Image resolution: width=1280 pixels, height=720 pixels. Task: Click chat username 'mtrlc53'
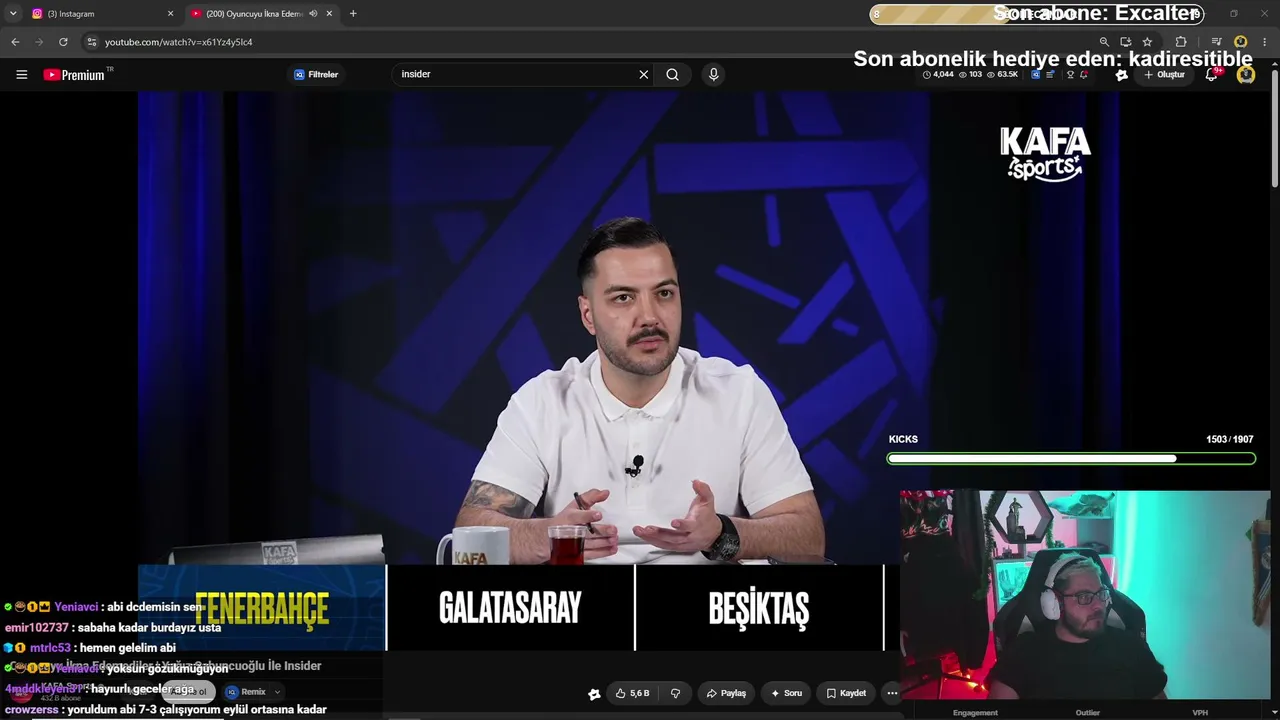tap(50, 648)
